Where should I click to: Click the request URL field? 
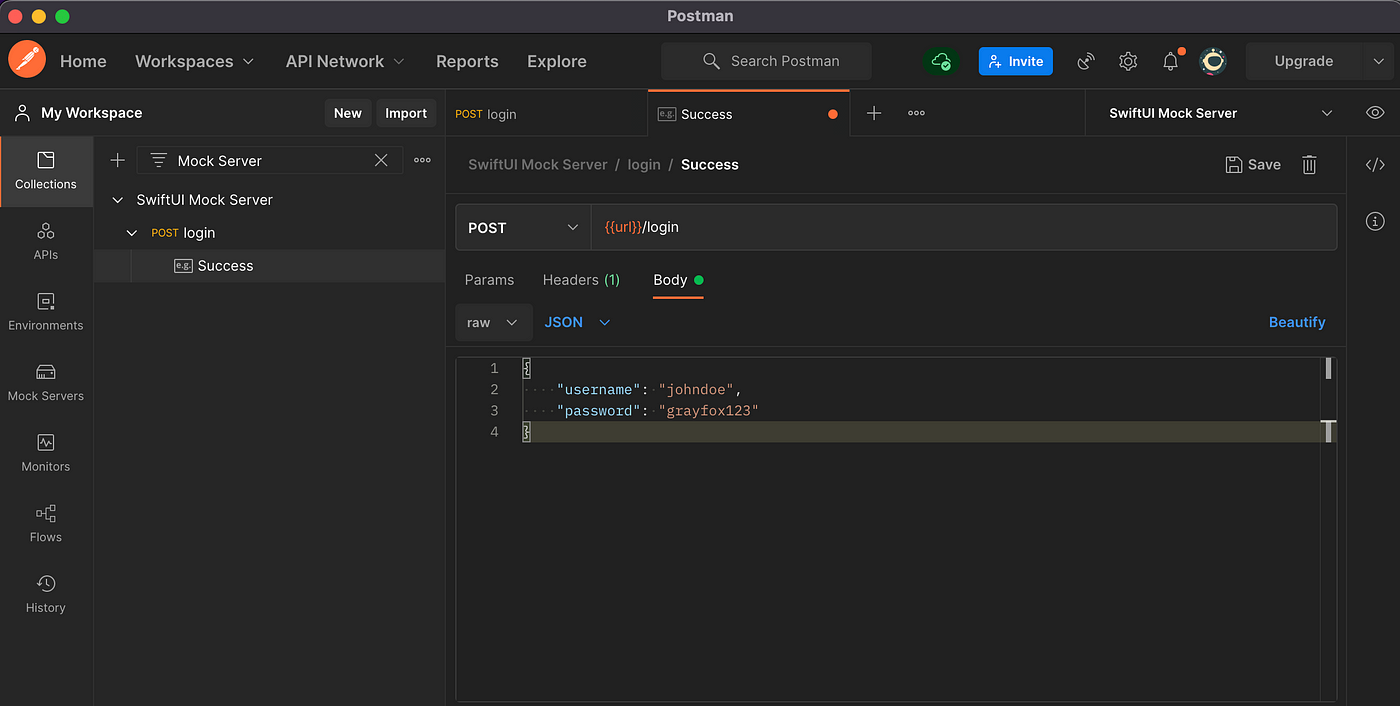(x=964, y=227)
